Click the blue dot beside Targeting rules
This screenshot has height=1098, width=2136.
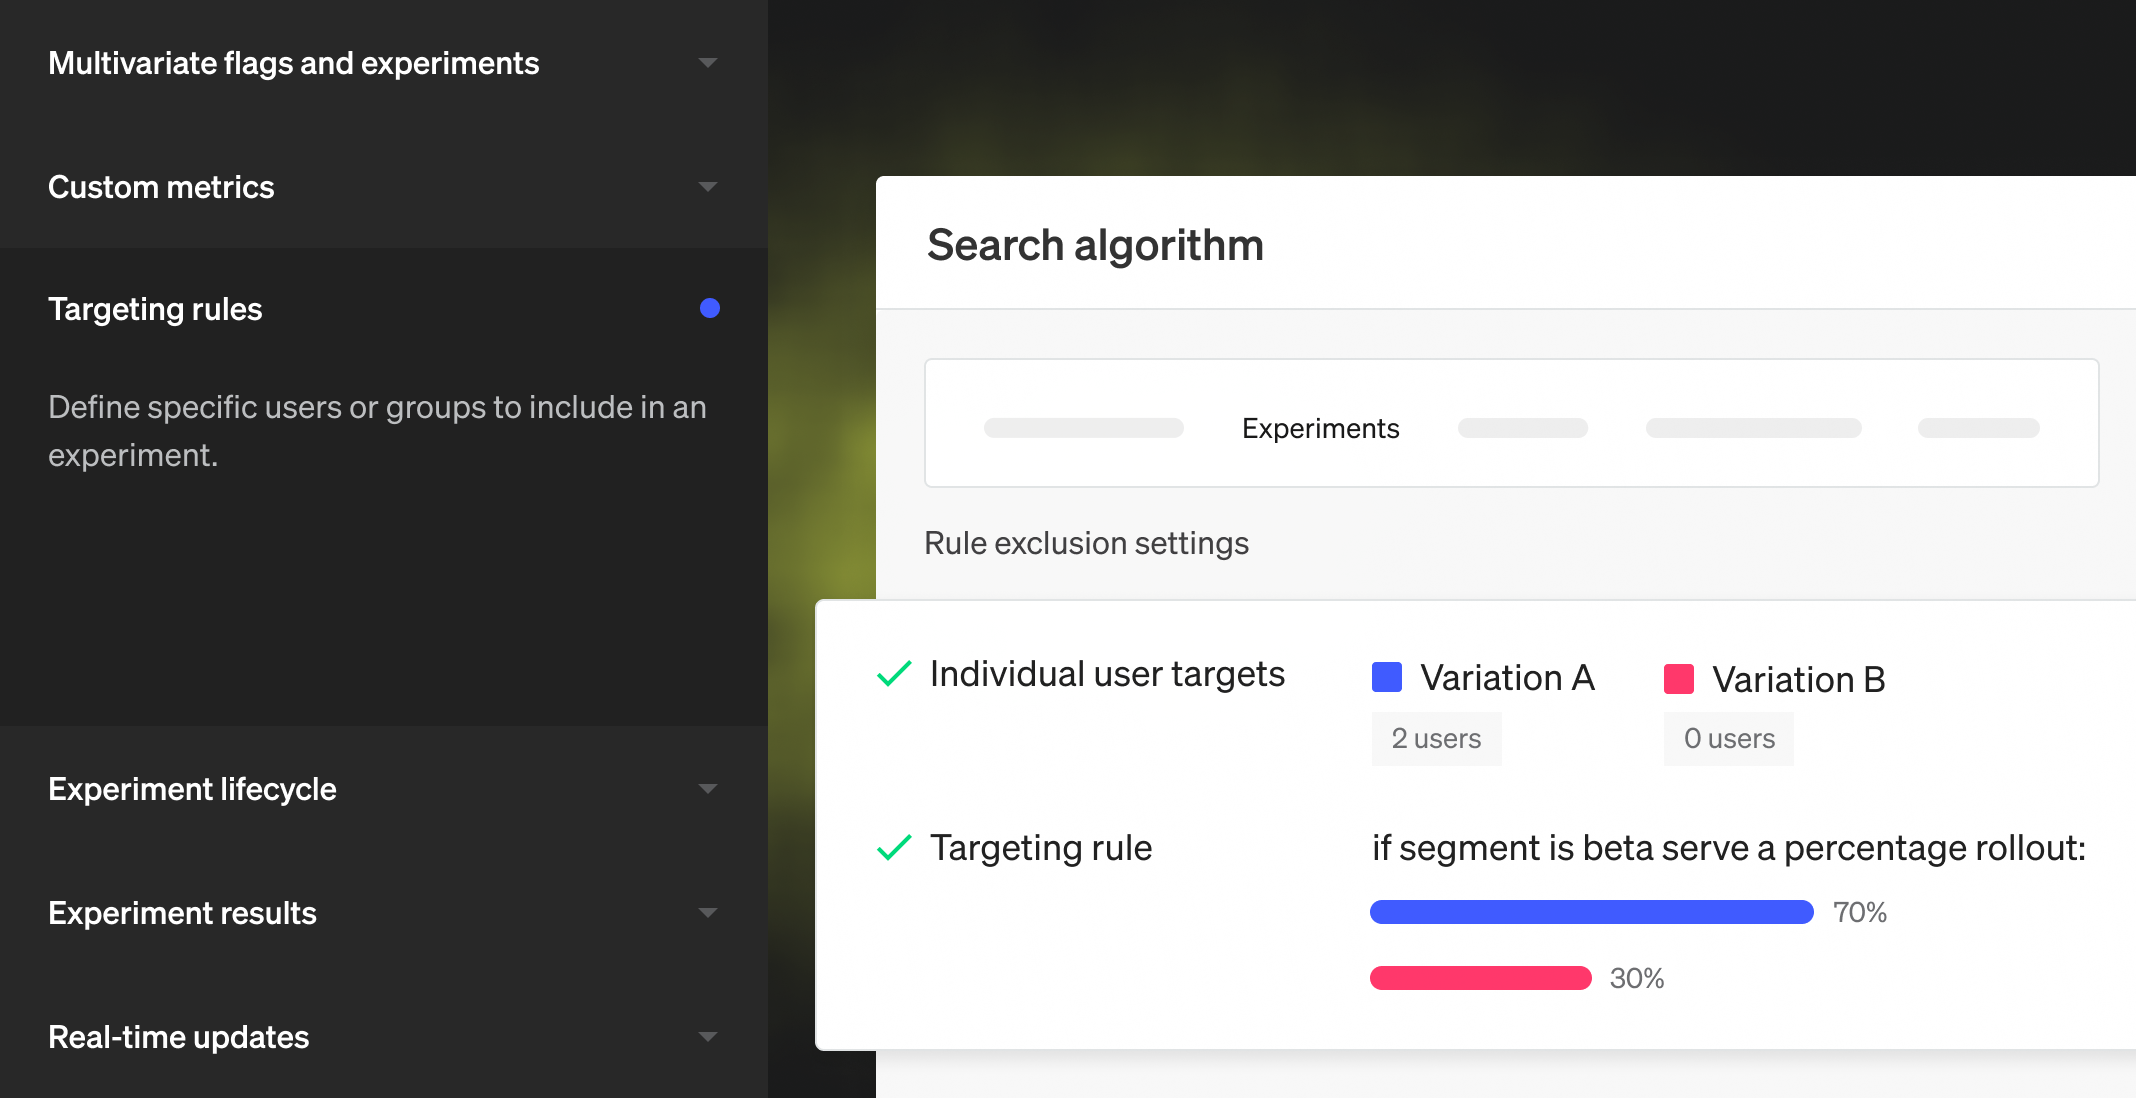point(710,308)
